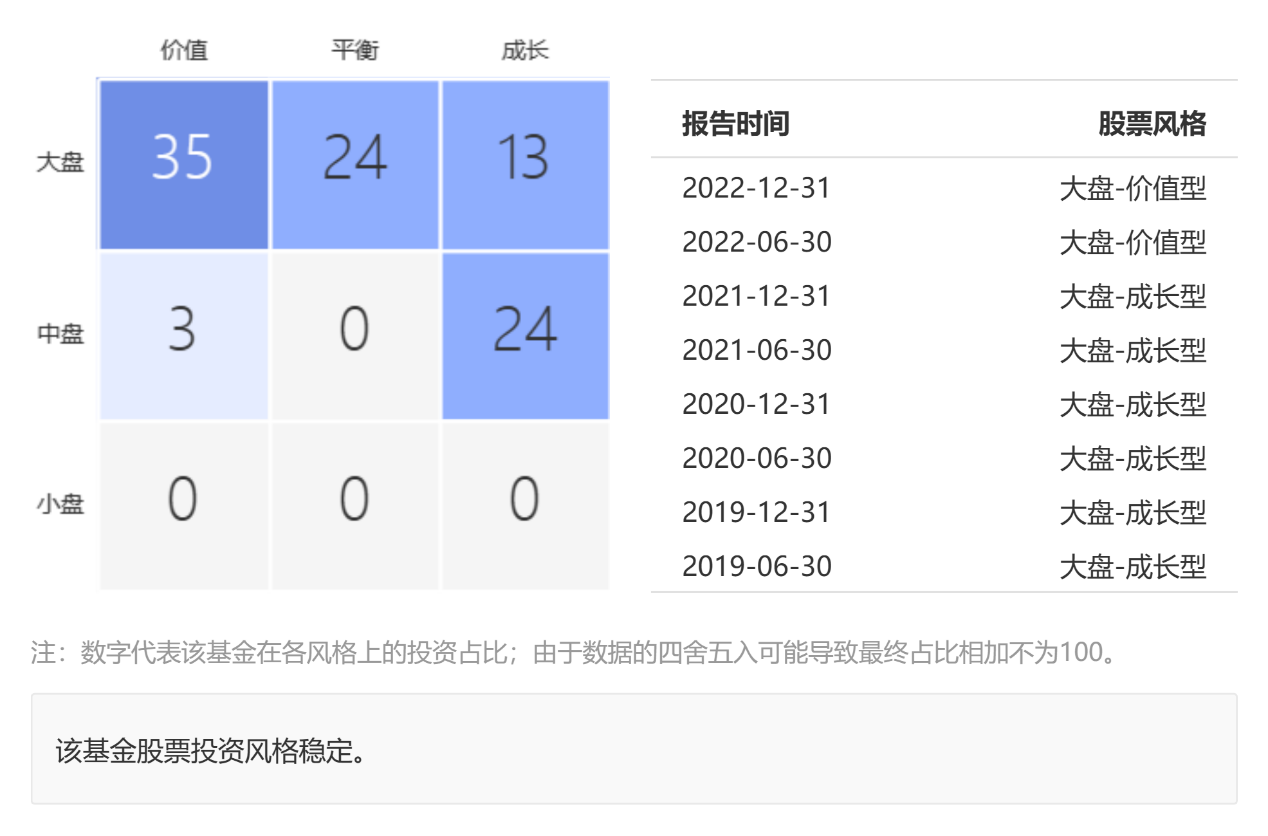Select the 2021-12-31 report date
The width and height of the screenshot is (1268, 836).
tap(756, 296)
